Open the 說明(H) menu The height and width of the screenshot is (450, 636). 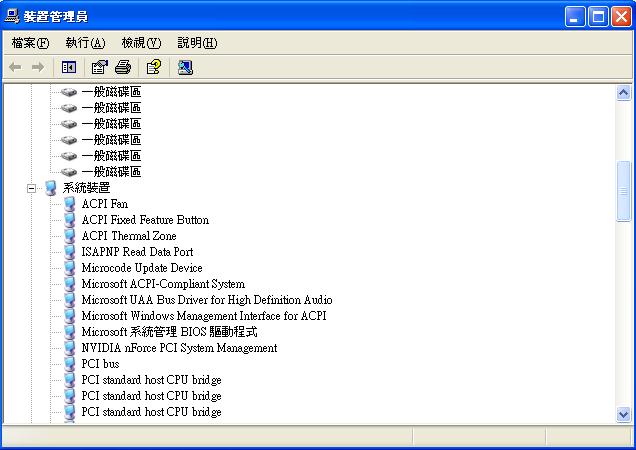click(198, 43)
